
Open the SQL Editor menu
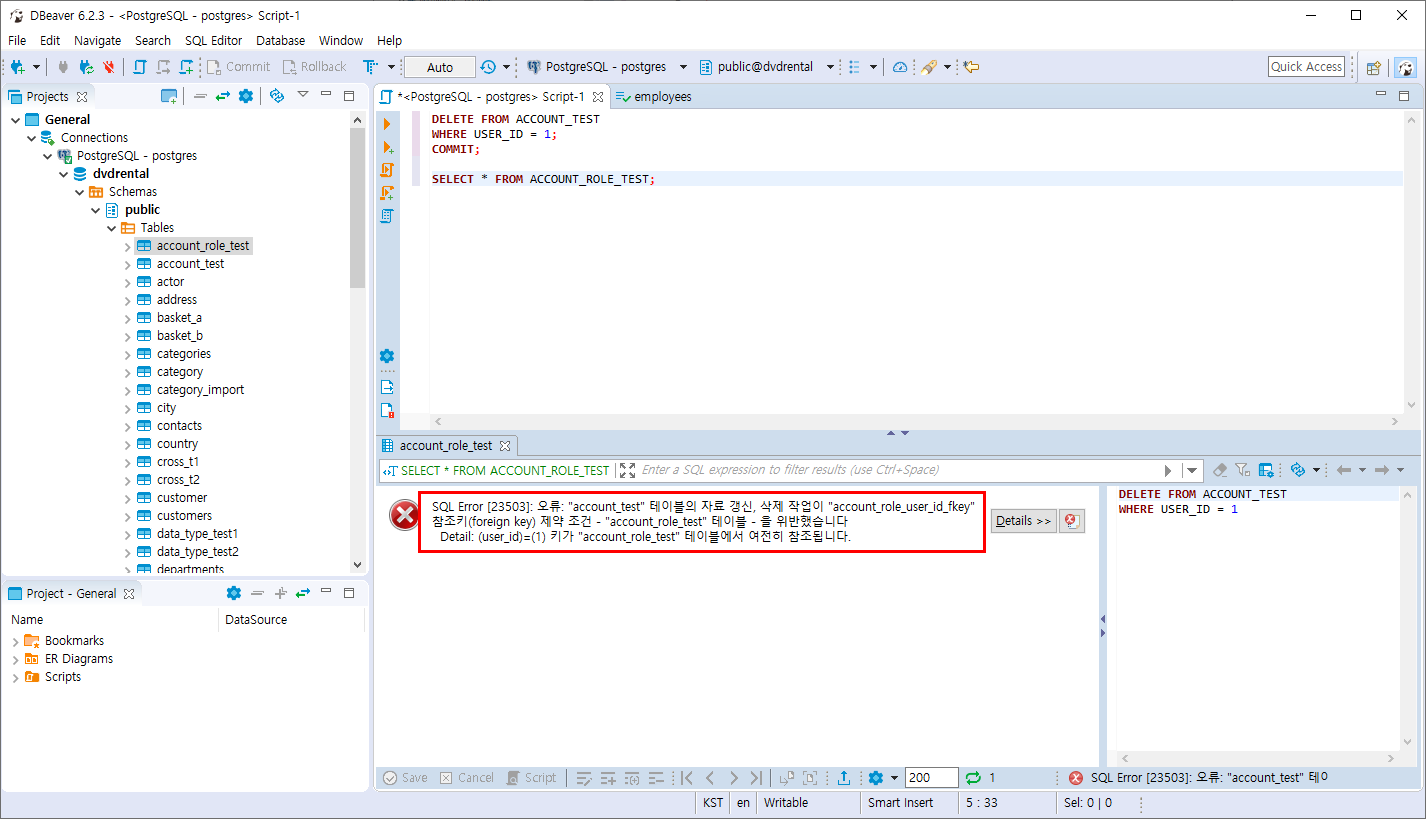[x=213, y=41]
